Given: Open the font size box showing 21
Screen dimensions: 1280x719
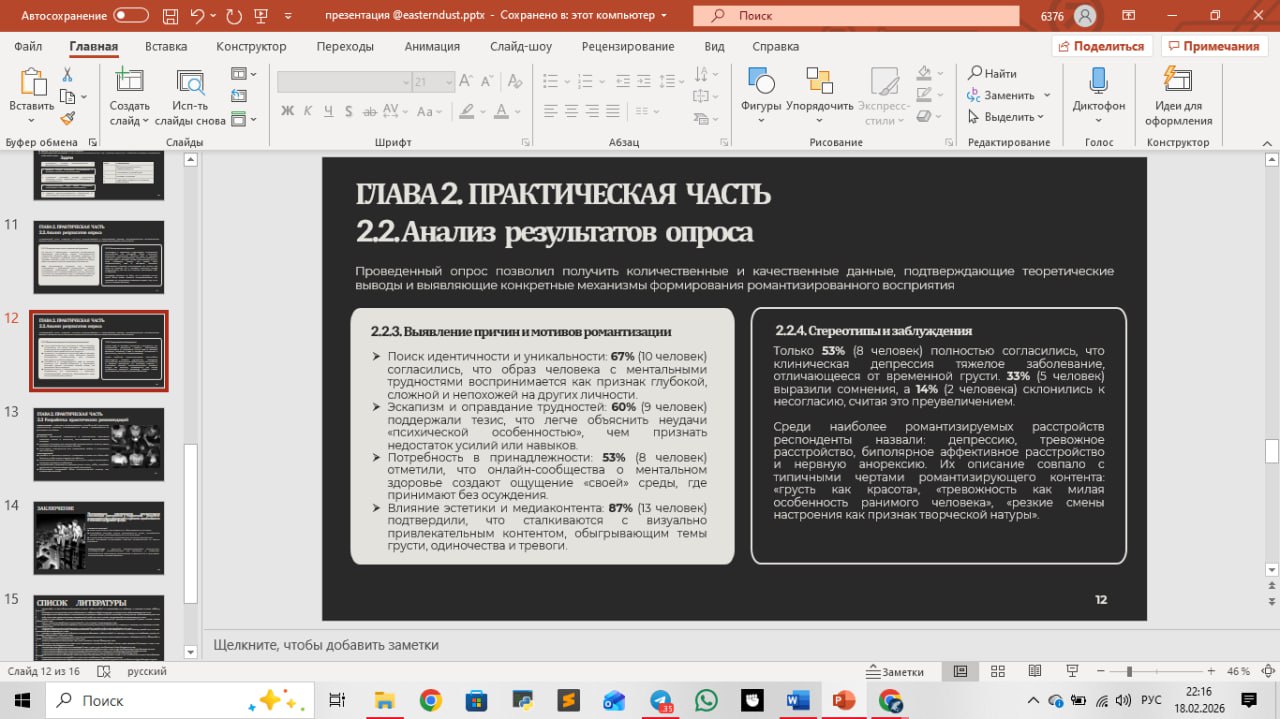Looking at the screenshot, I should coord(432,82).
